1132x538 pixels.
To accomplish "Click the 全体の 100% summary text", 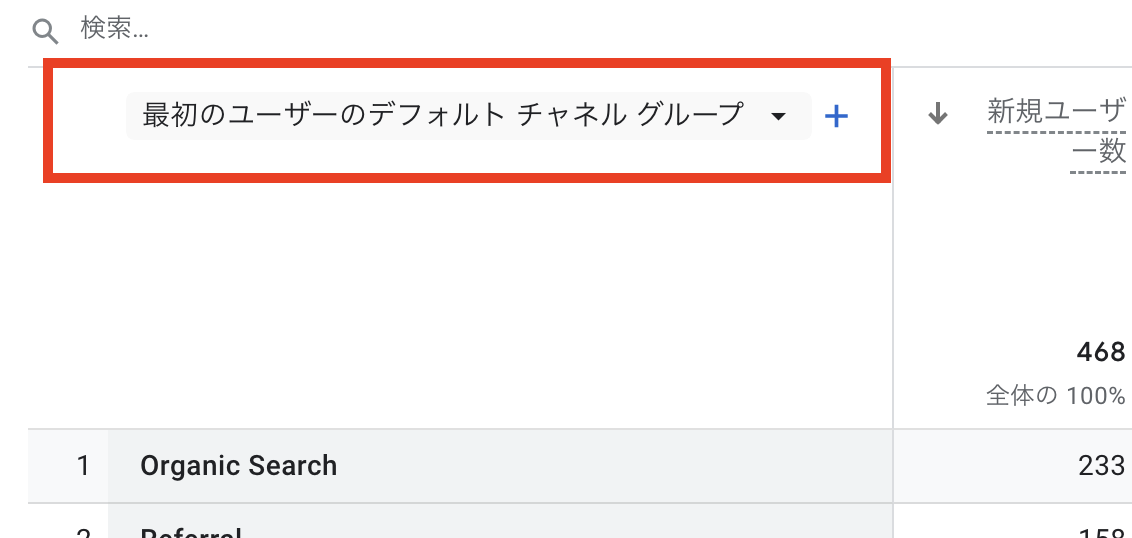I will point(1055,396).
